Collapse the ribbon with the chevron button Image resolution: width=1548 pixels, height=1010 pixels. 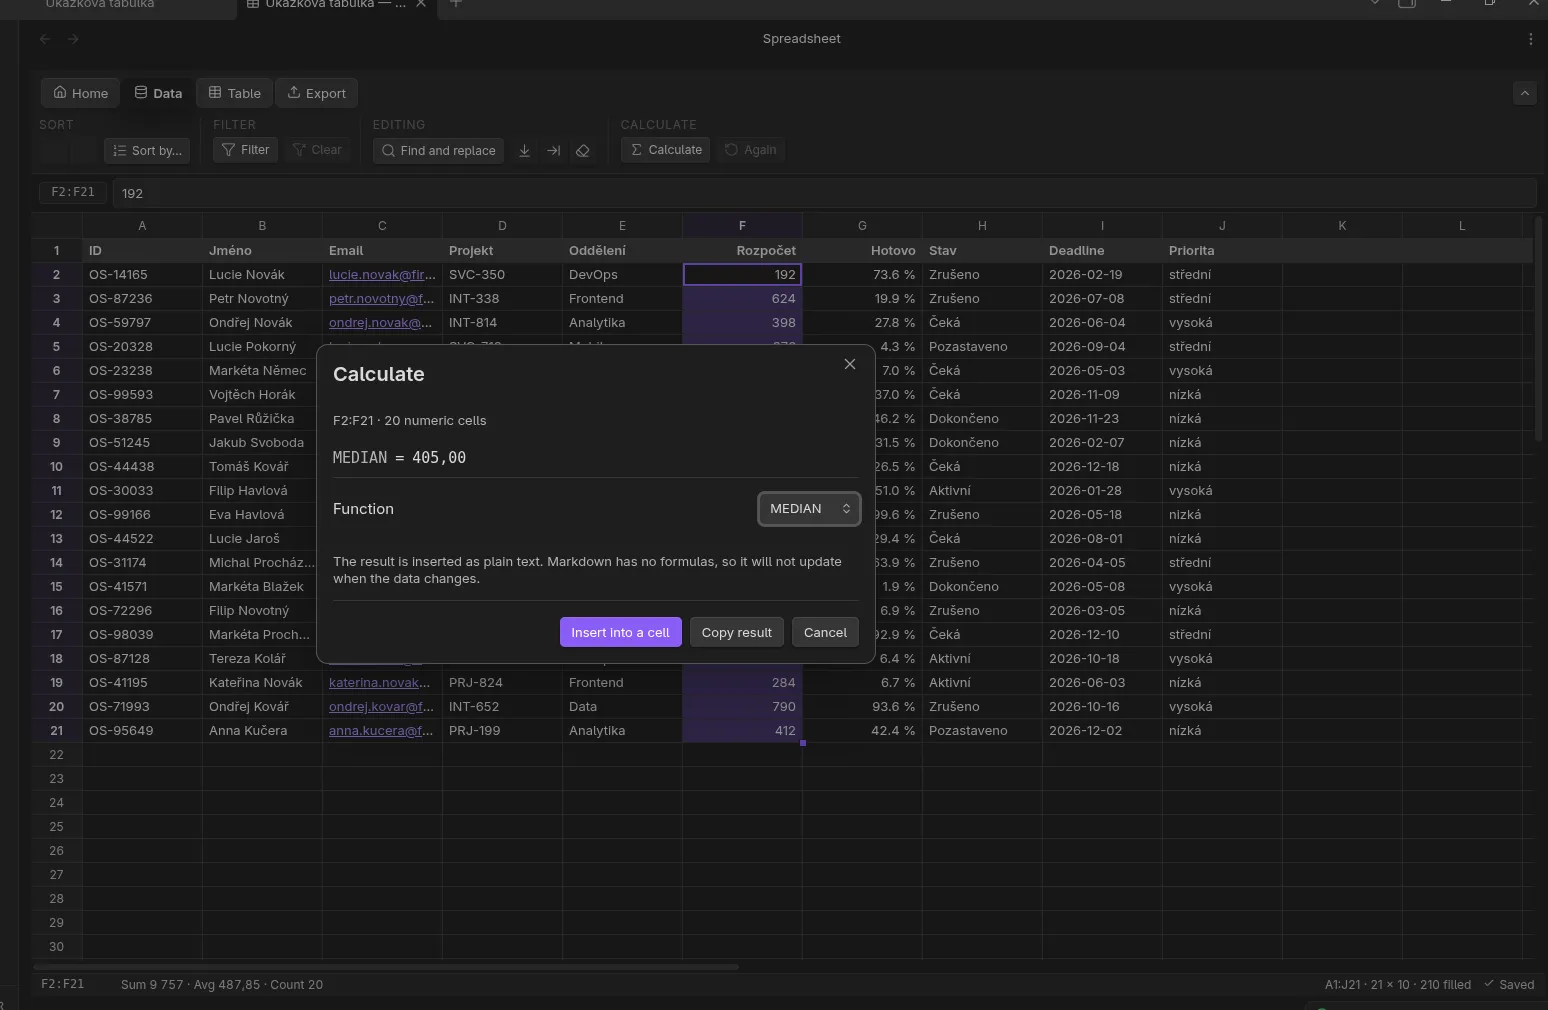pos(1524,93)
